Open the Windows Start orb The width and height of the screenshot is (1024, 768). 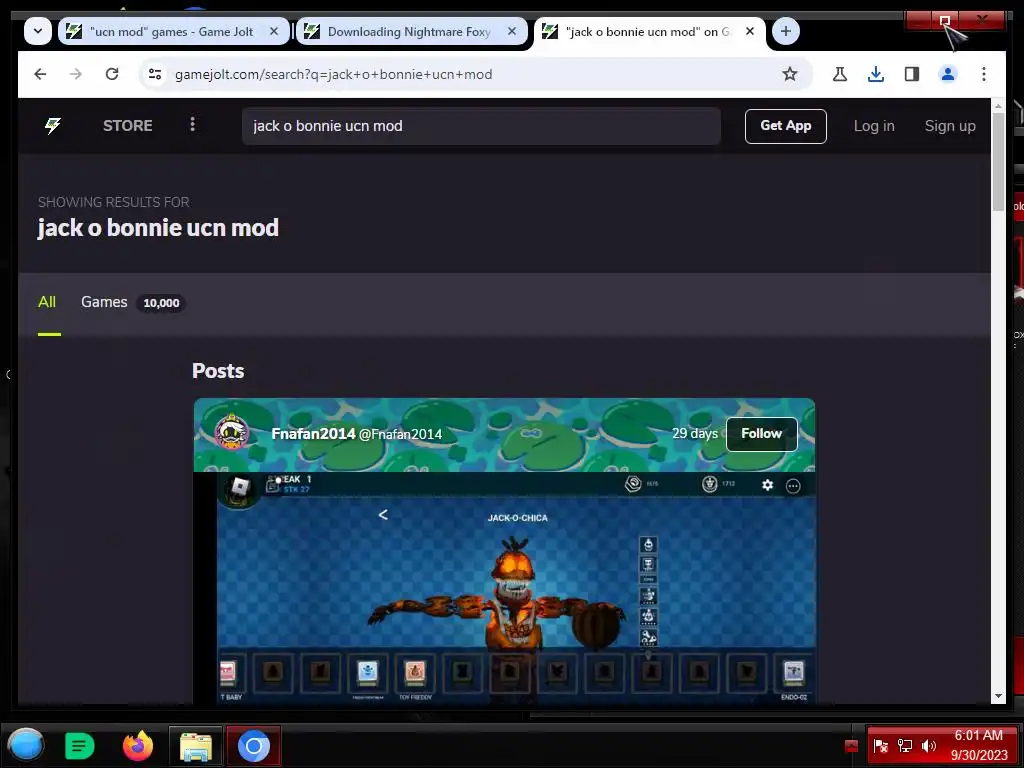coord(25,745)
